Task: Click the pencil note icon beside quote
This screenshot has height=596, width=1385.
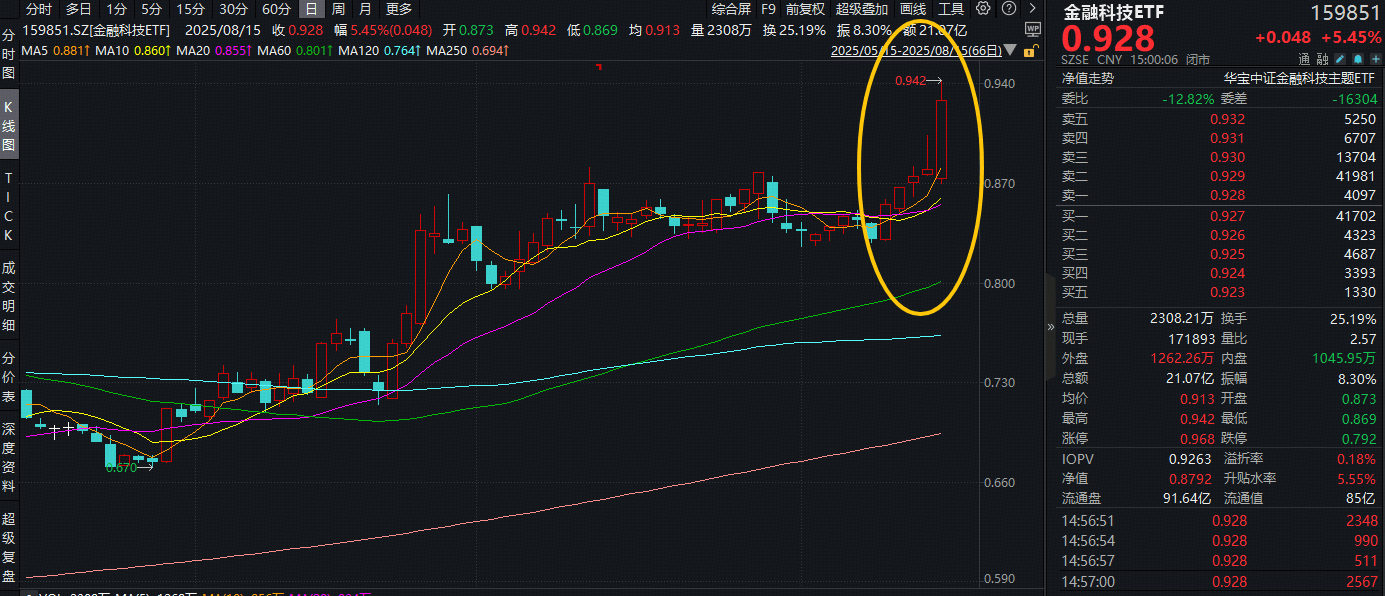Action: pyautogui.click(x=1340, y=59)
